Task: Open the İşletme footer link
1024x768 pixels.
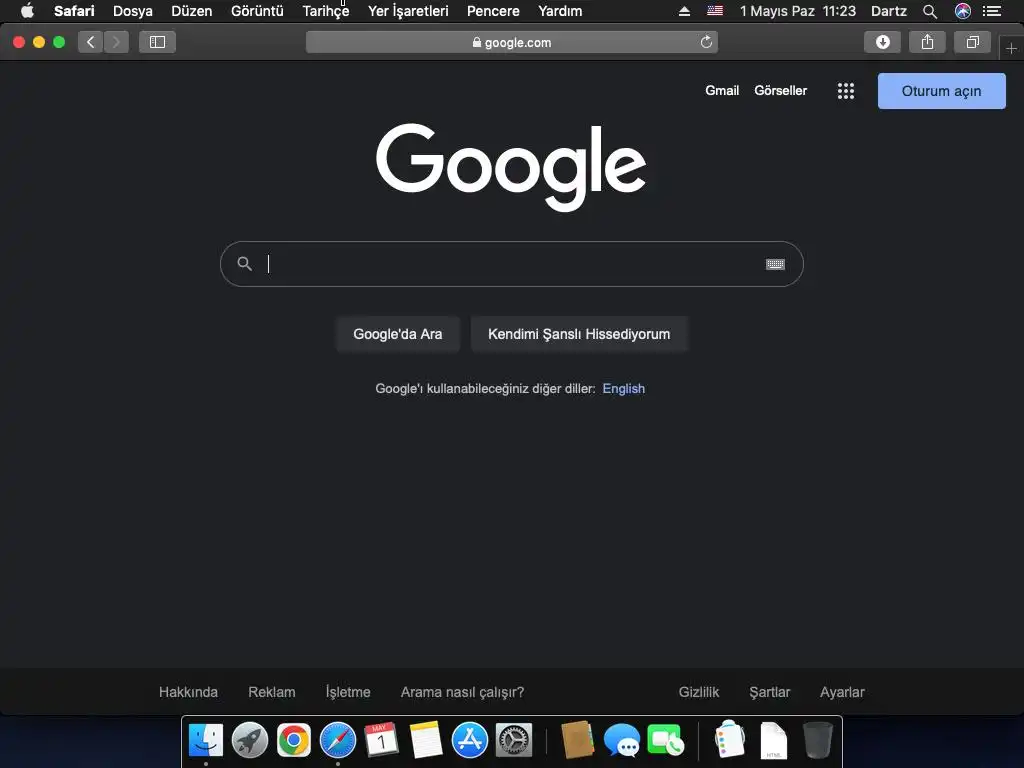Action: coord(347,692)
